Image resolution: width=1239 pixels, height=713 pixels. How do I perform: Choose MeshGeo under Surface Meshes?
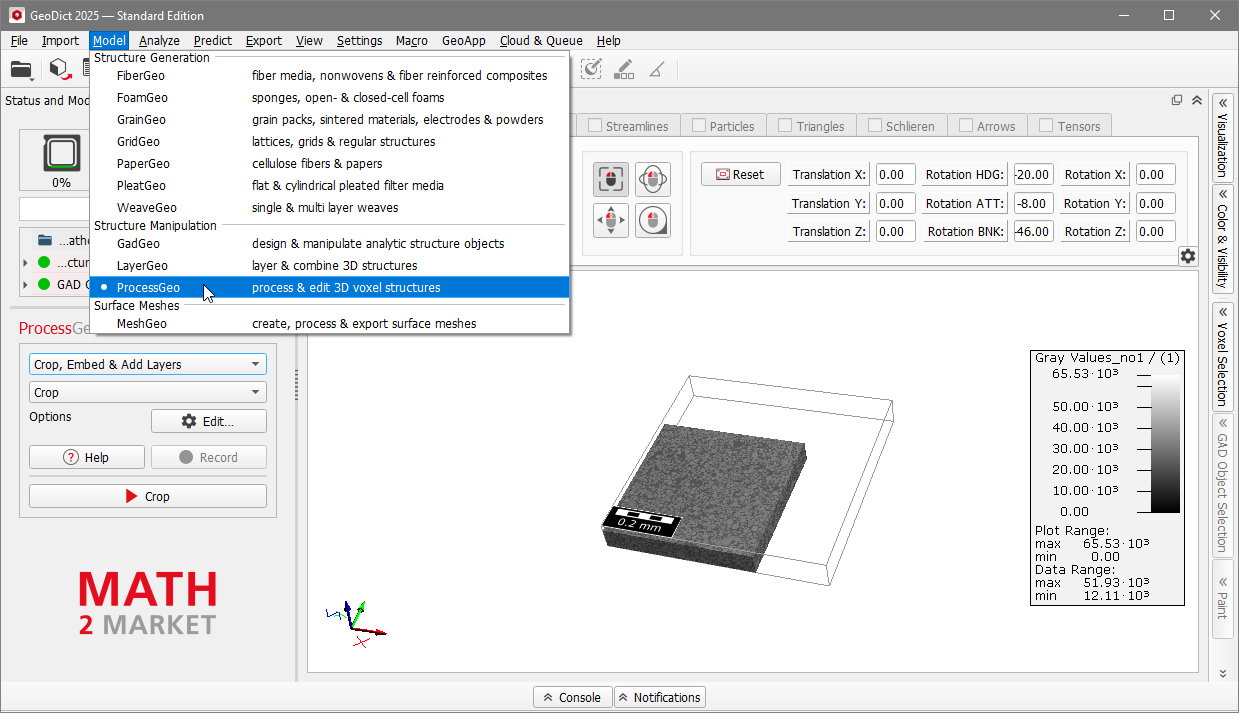tap(142, 324)
